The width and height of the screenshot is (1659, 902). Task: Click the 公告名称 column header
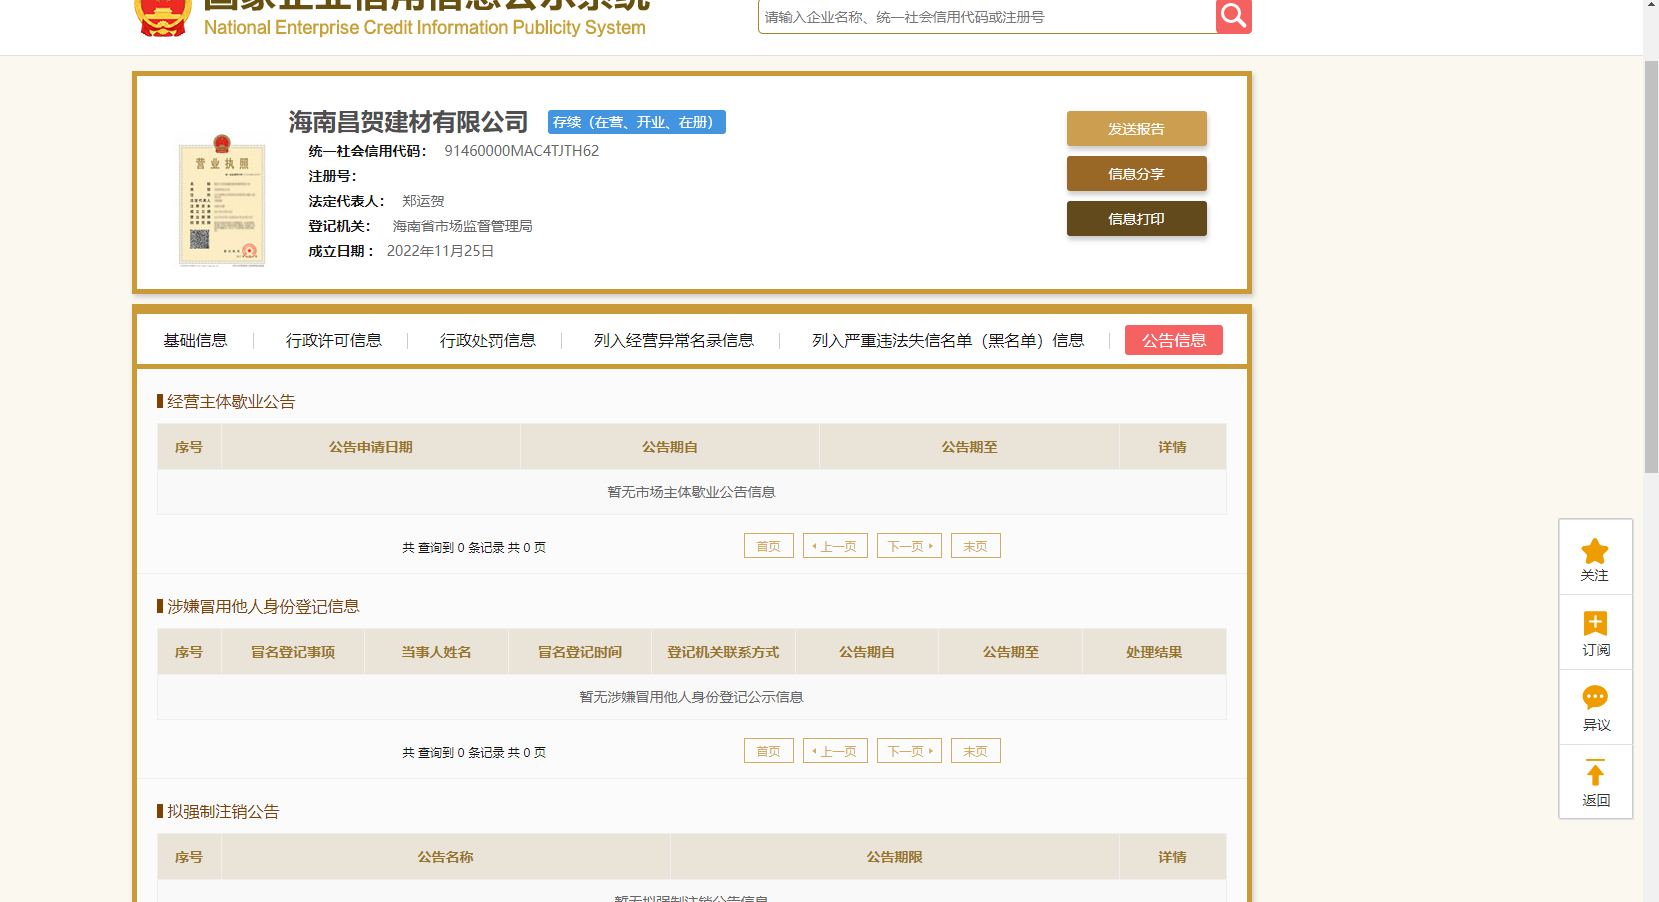445,857
